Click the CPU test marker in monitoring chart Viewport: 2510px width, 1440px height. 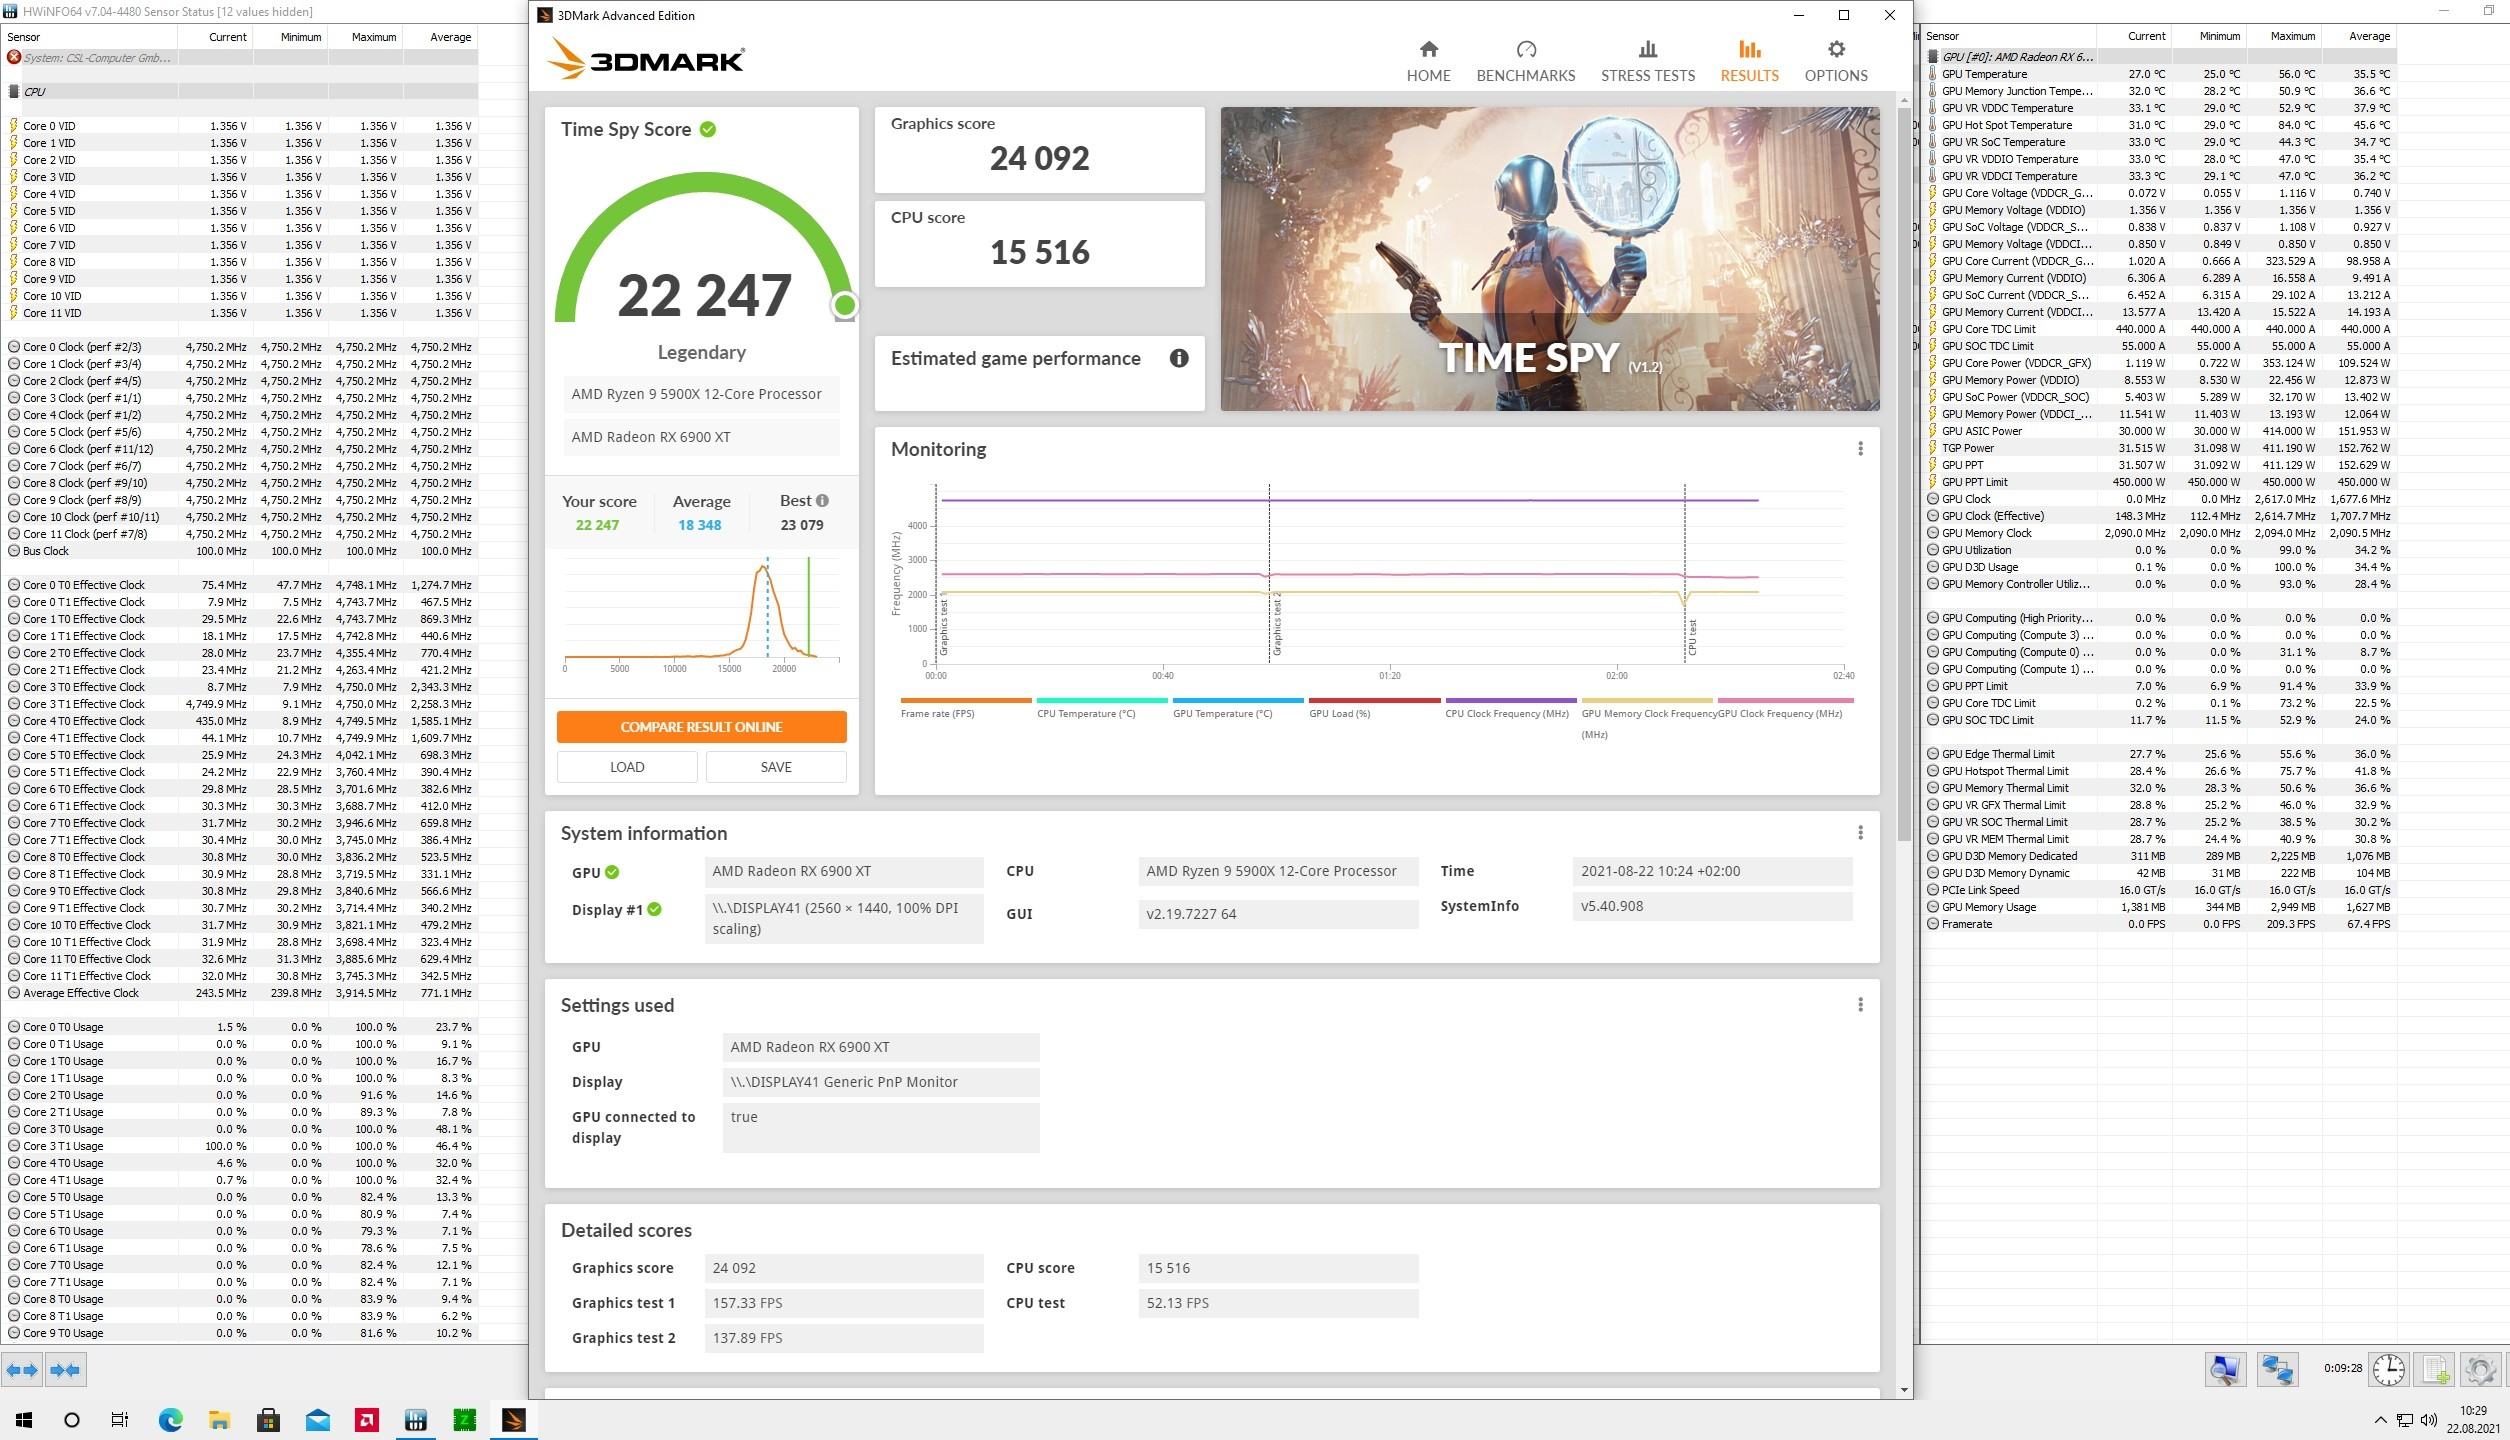(1692, 637)
